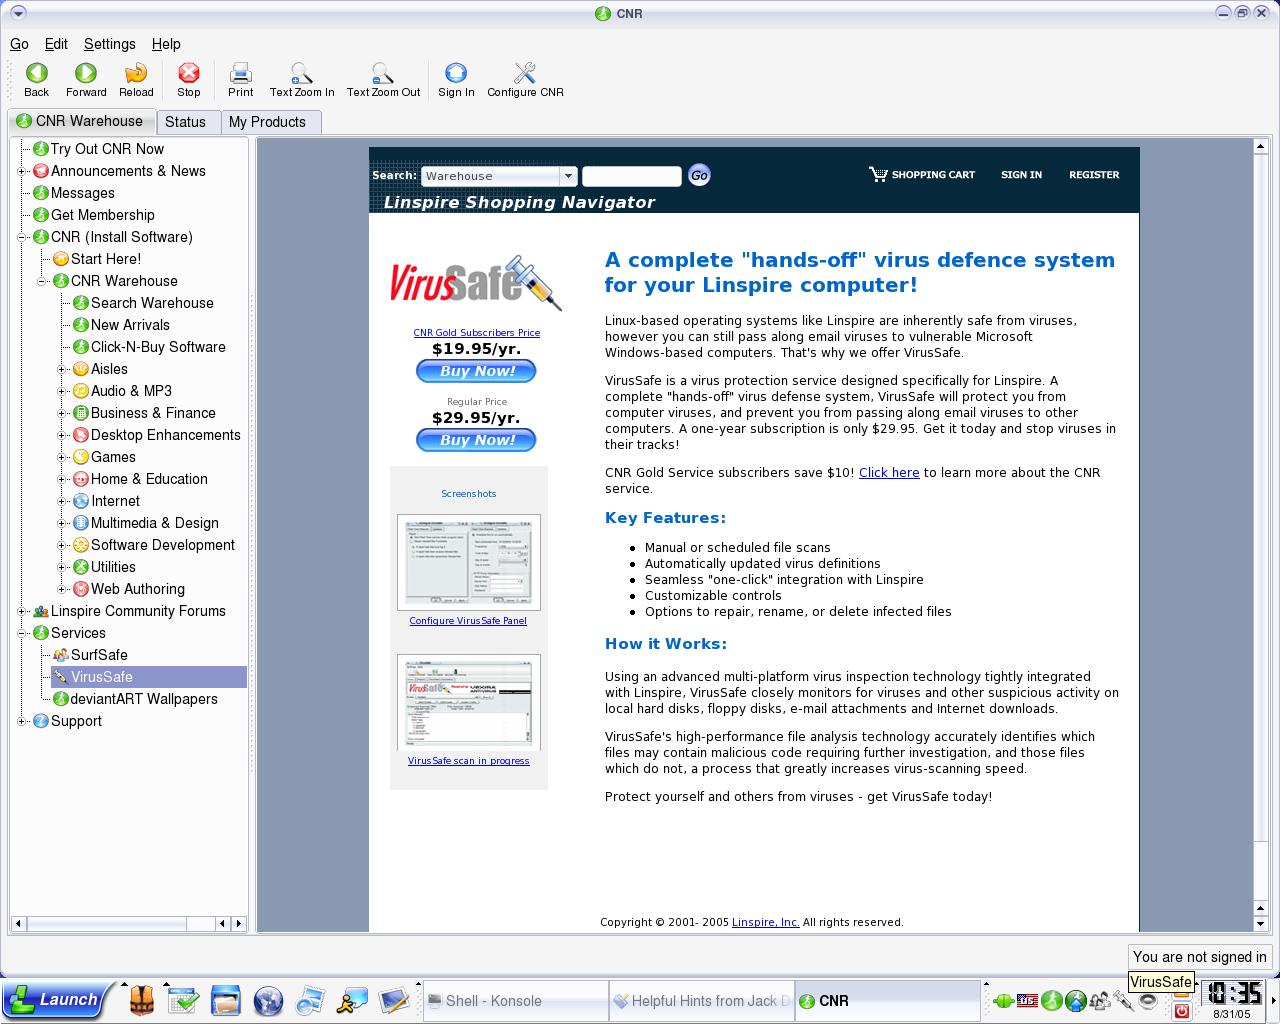Open the REGISTER link in the header

tap(1094, 175)
